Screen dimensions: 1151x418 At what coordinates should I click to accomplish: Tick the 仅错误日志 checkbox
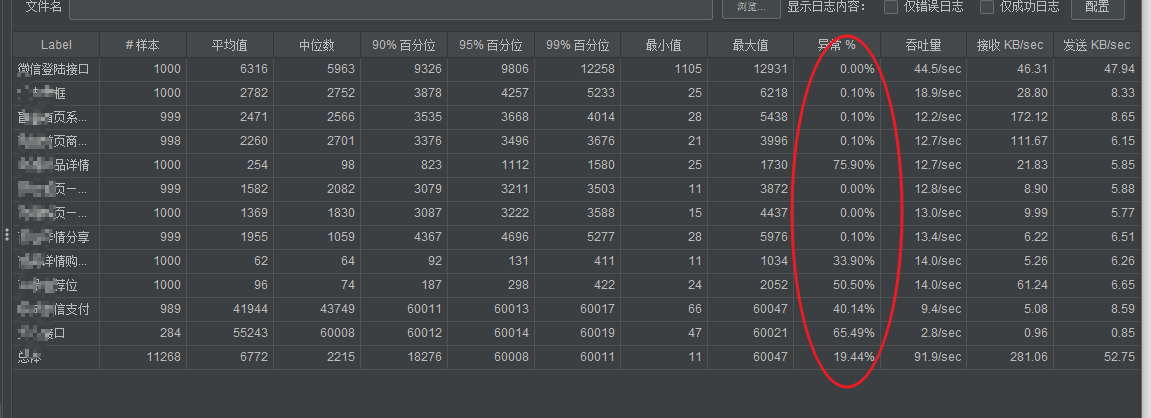coord(891,7)
